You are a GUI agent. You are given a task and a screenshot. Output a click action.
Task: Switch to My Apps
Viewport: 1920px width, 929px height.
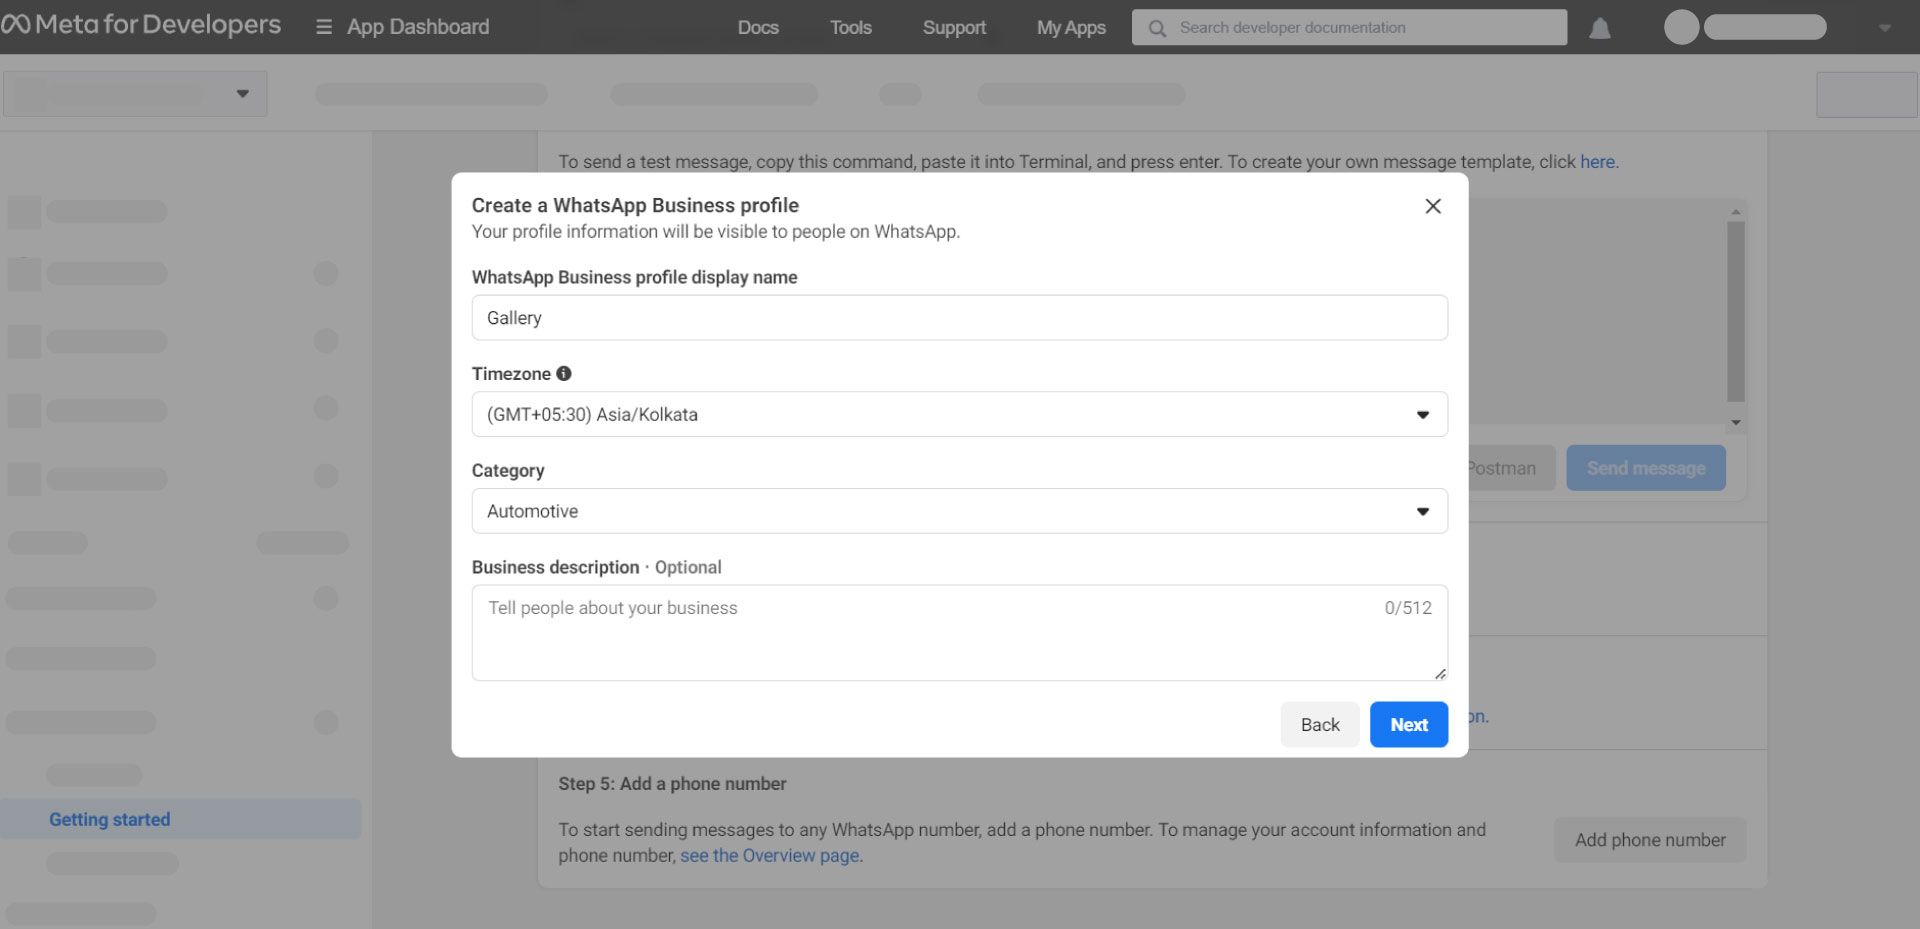pyautogui.click(x=1070, y=28)
